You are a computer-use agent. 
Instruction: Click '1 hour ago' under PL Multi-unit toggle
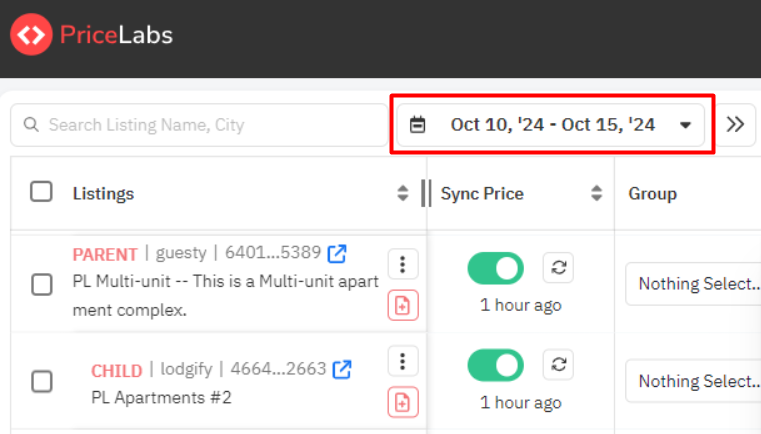click(x=521, y=305)
